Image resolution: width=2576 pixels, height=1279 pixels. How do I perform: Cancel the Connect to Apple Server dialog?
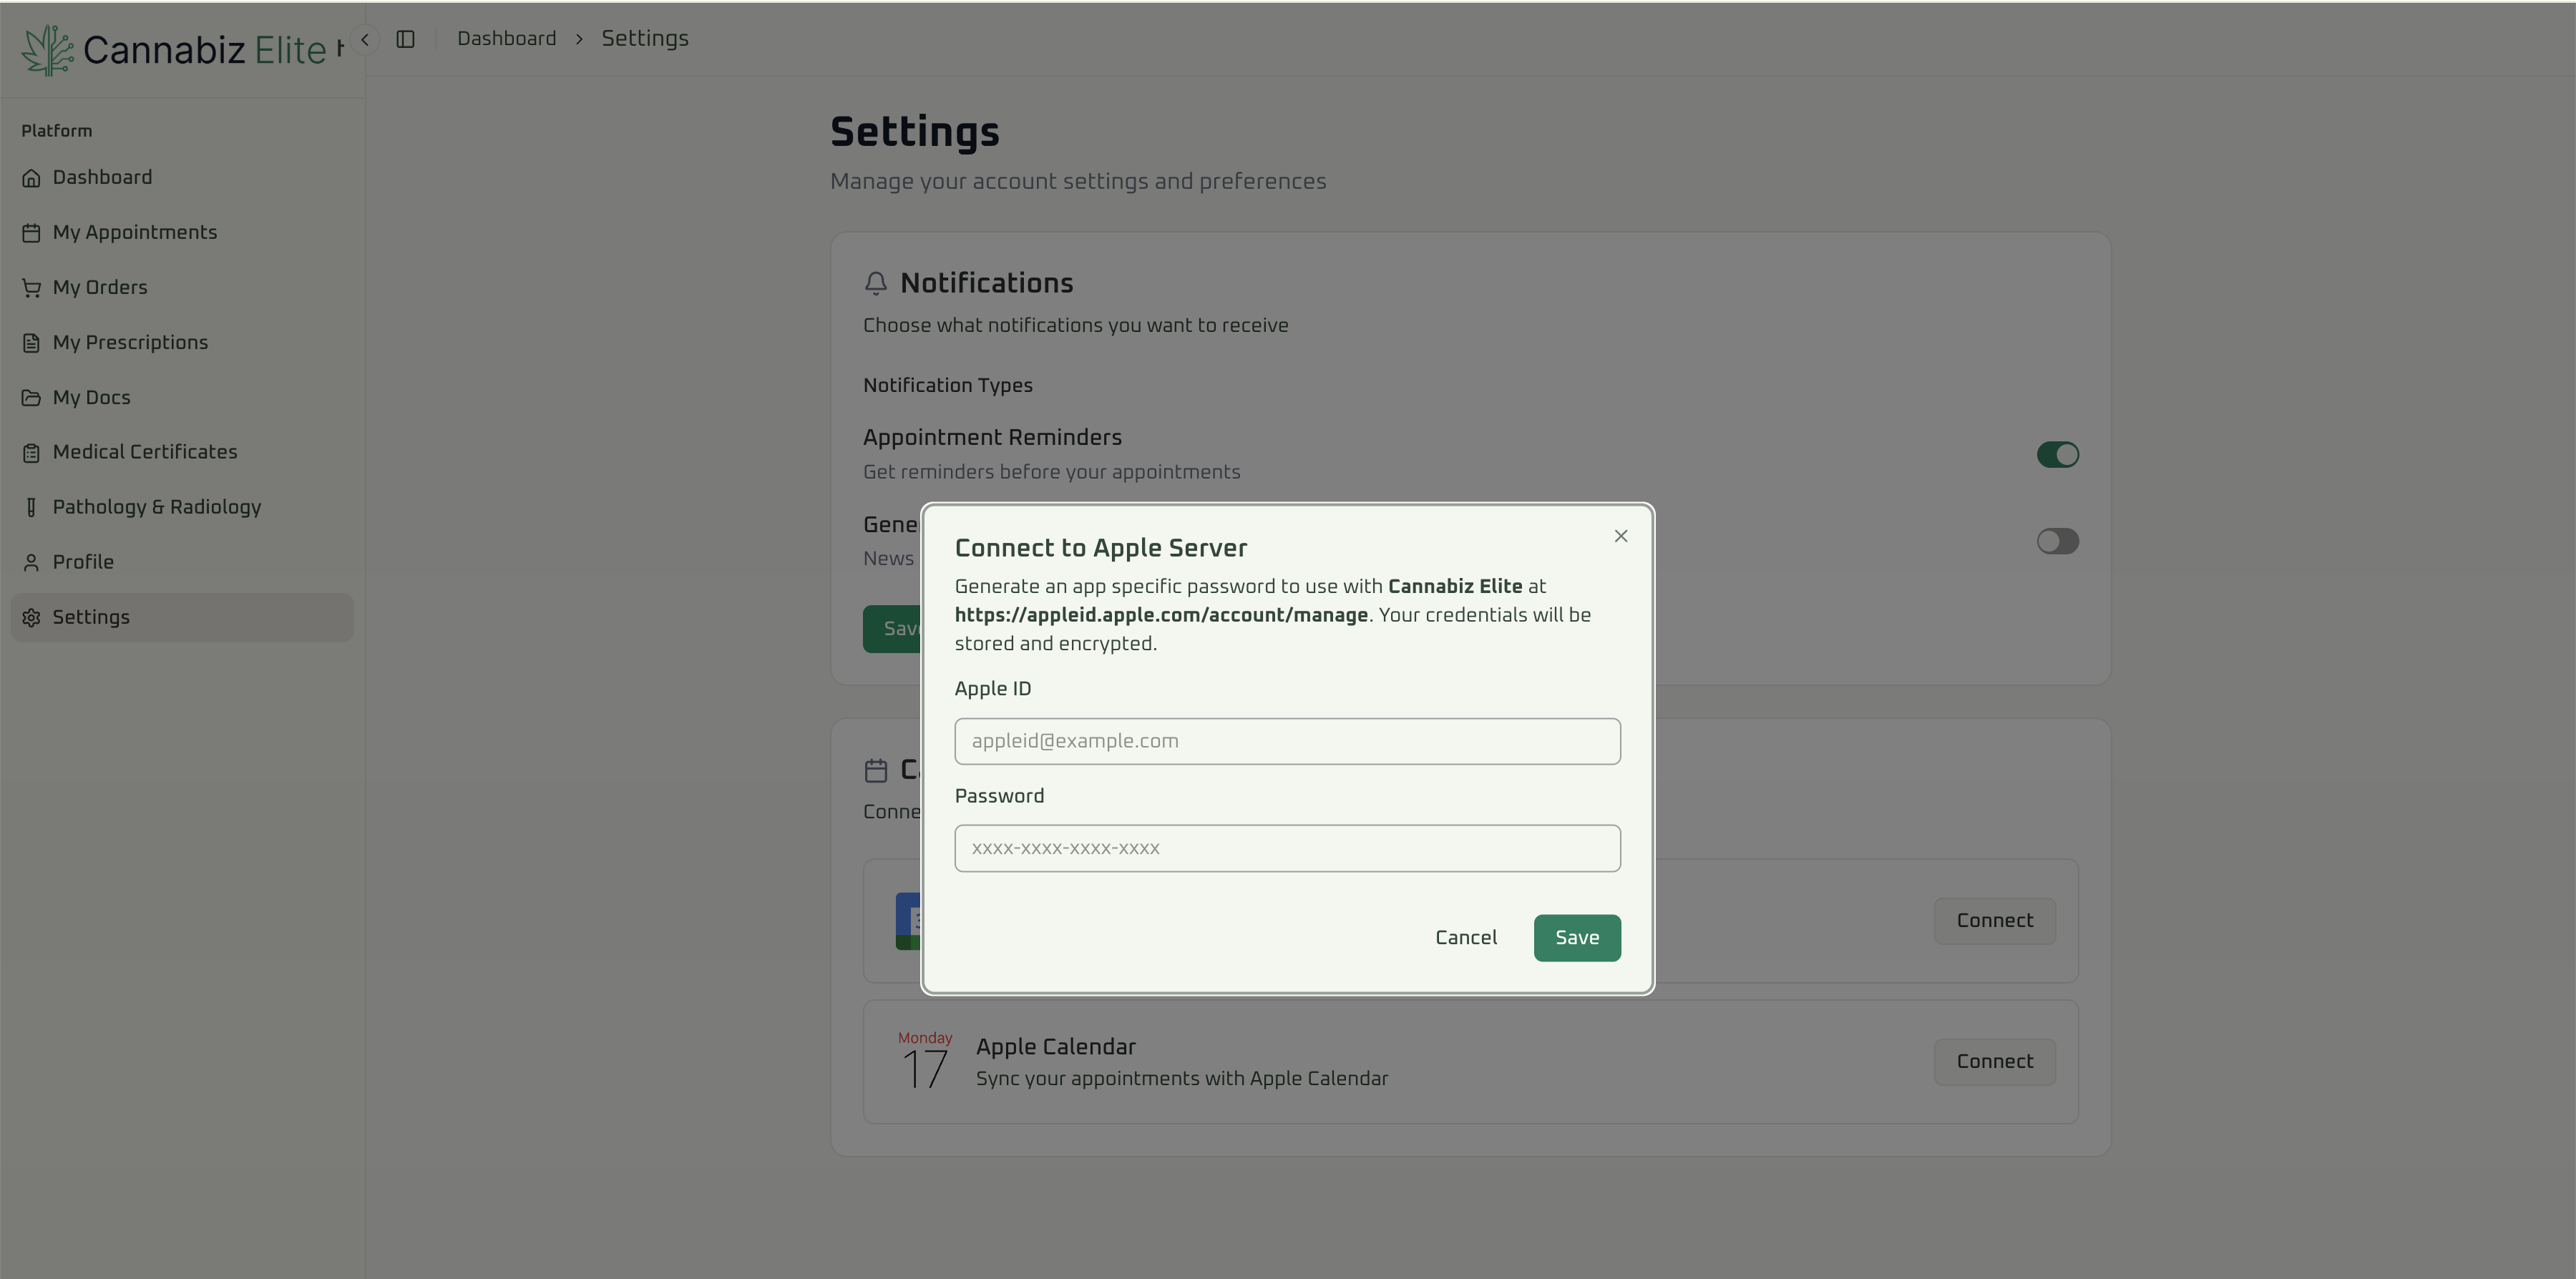[x=1466, y=937]
